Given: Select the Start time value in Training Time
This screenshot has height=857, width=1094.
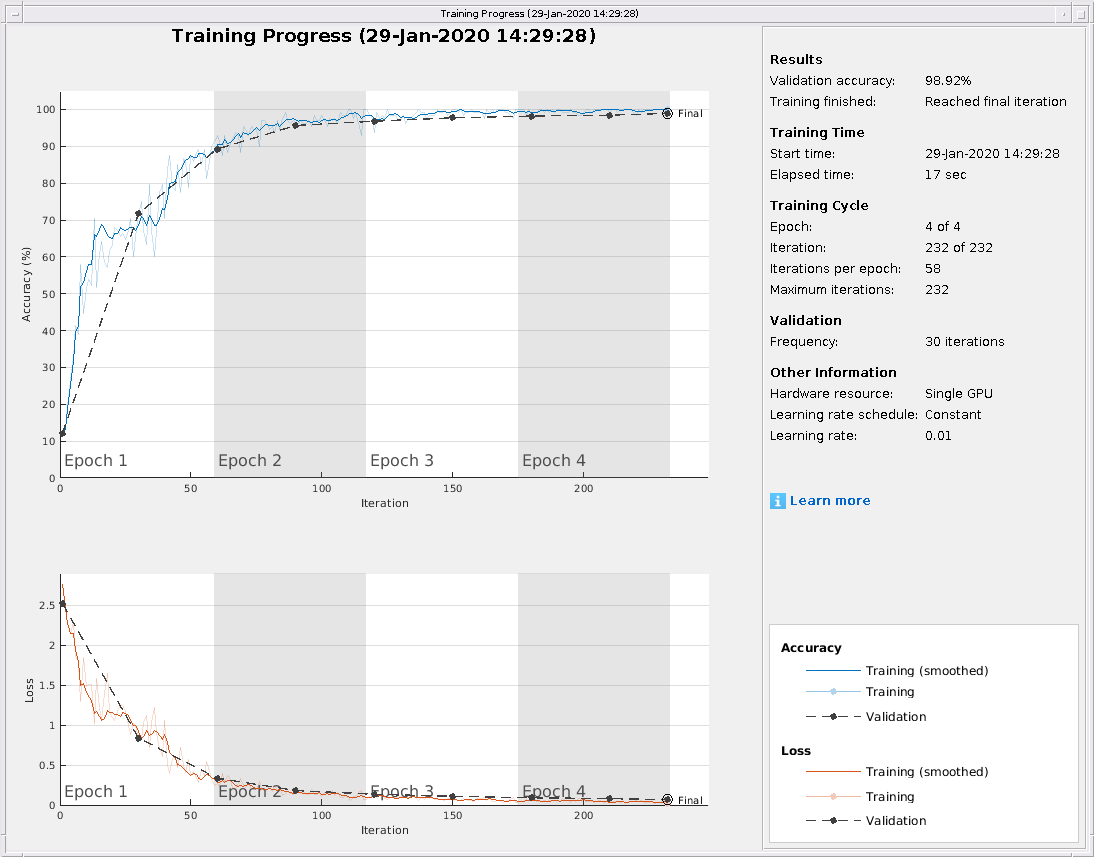Looking at the screenshot, I should (992, 154).
